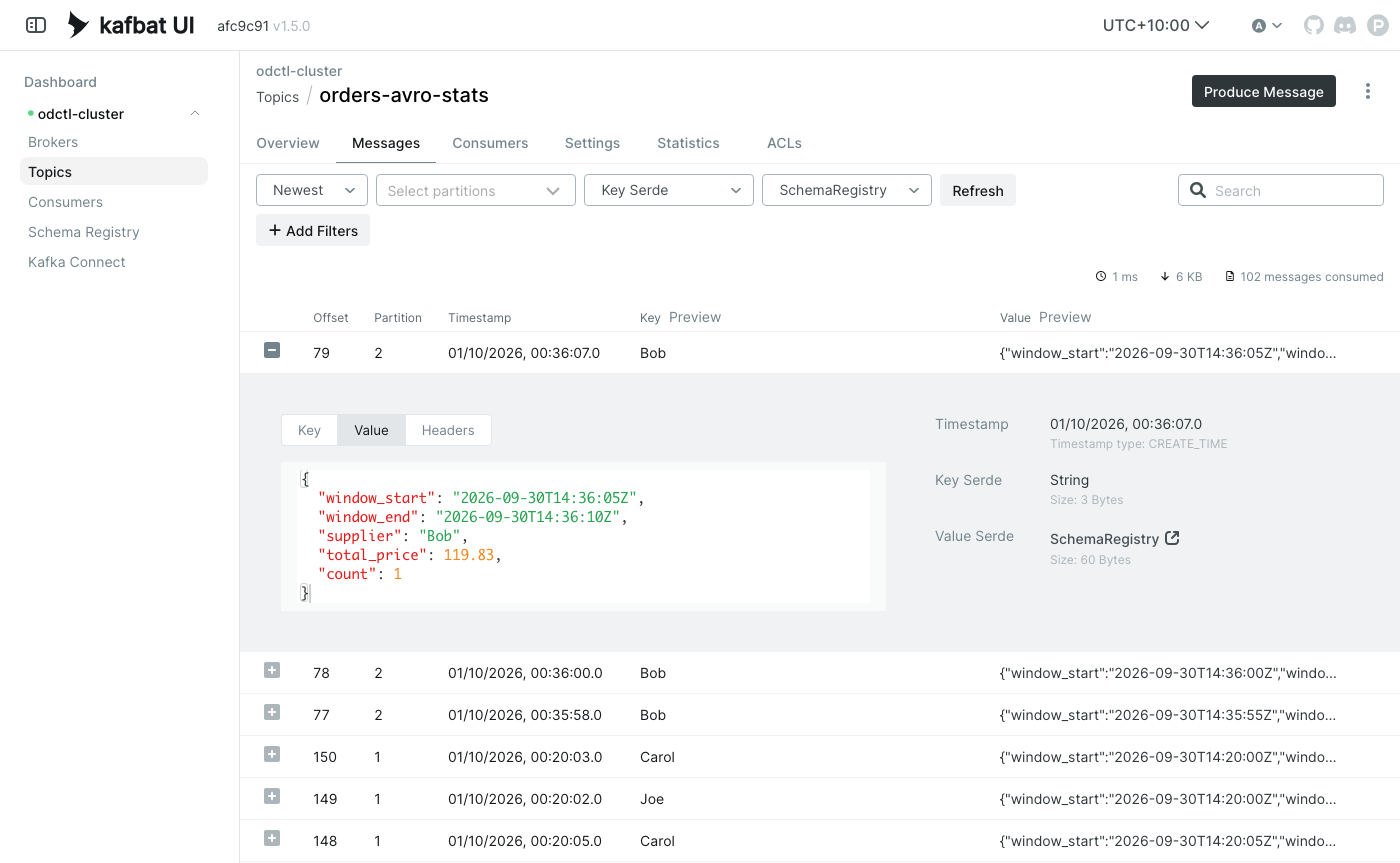Image resolution: width=1400 pixels, height=863 pixels.
Task: Show the message Key tab
Action: [309, 430]
